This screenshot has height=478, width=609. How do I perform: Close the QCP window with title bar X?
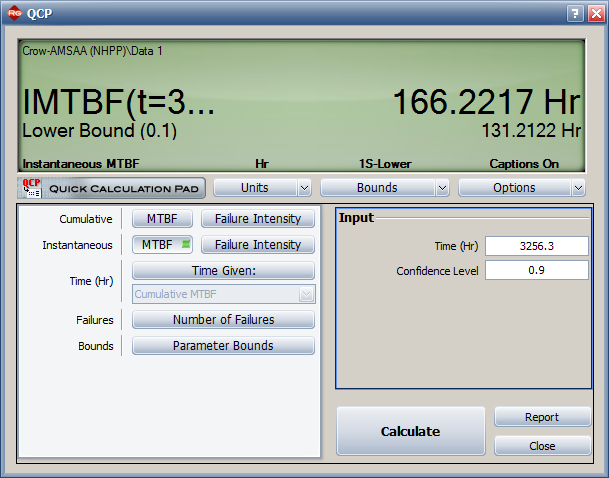[x=596, y=14]
